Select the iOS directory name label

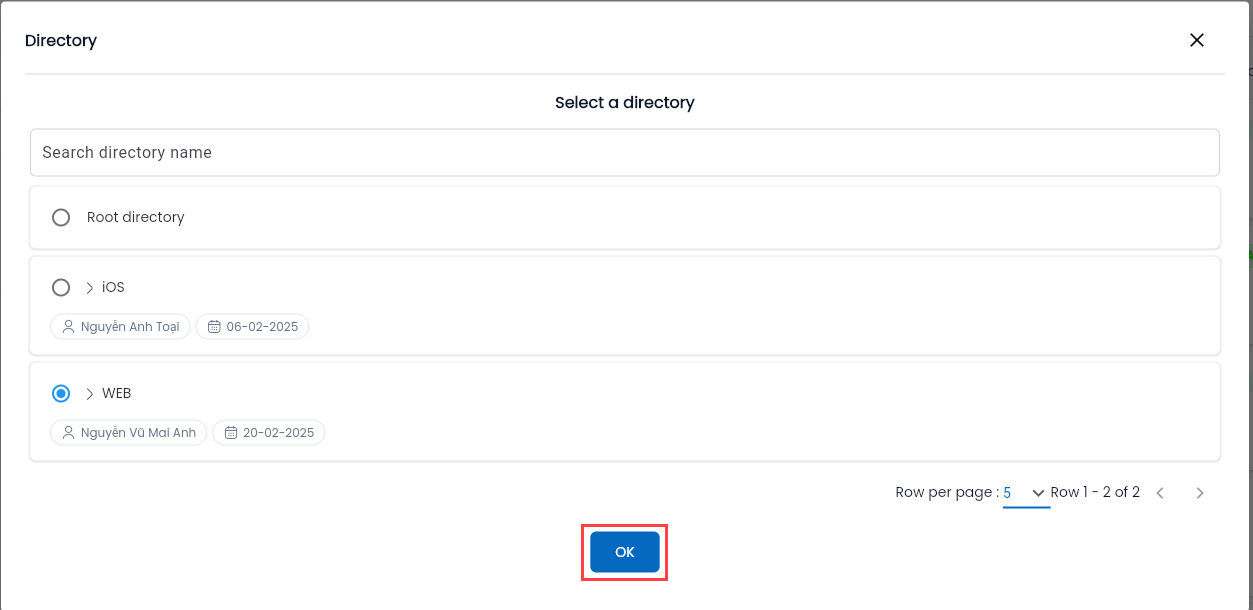coord(113,288)
